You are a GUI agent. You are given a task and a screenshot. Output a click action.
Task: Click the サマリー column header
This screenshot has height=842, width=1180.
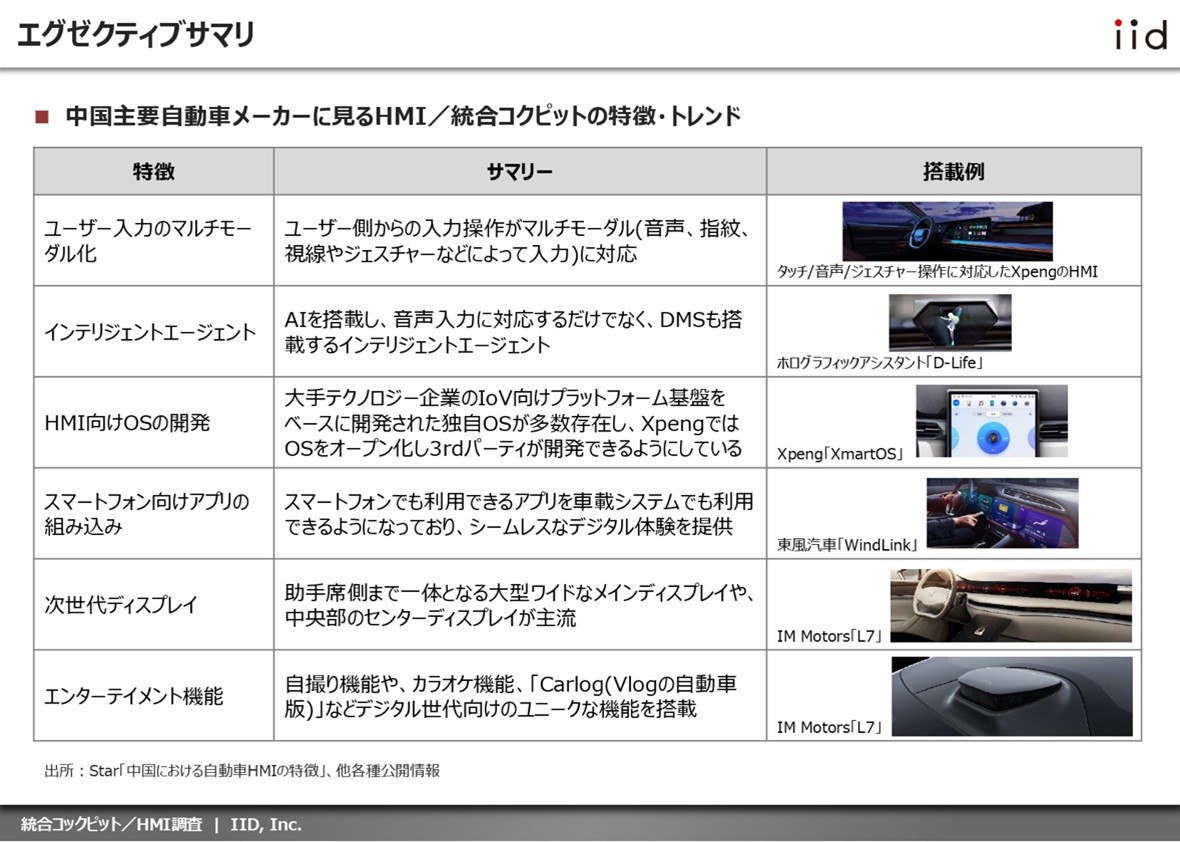point(520,172)
